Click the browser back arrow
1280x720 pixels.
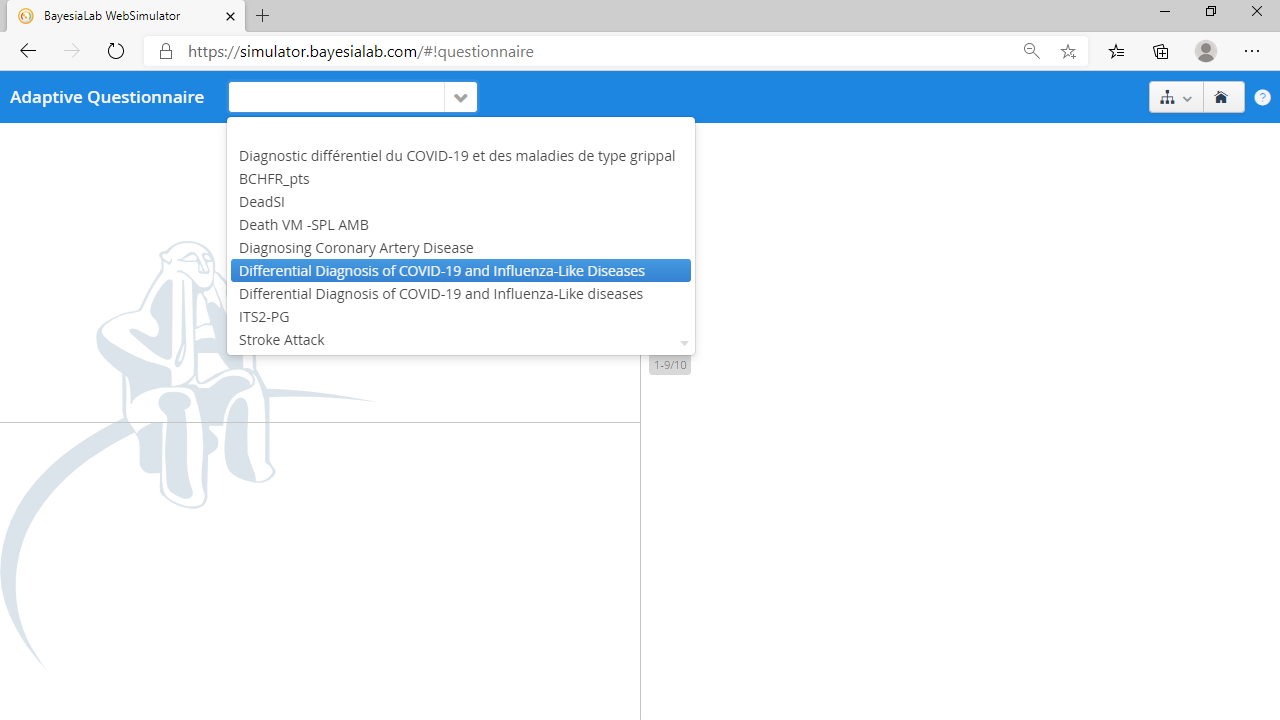pos(28,51)
